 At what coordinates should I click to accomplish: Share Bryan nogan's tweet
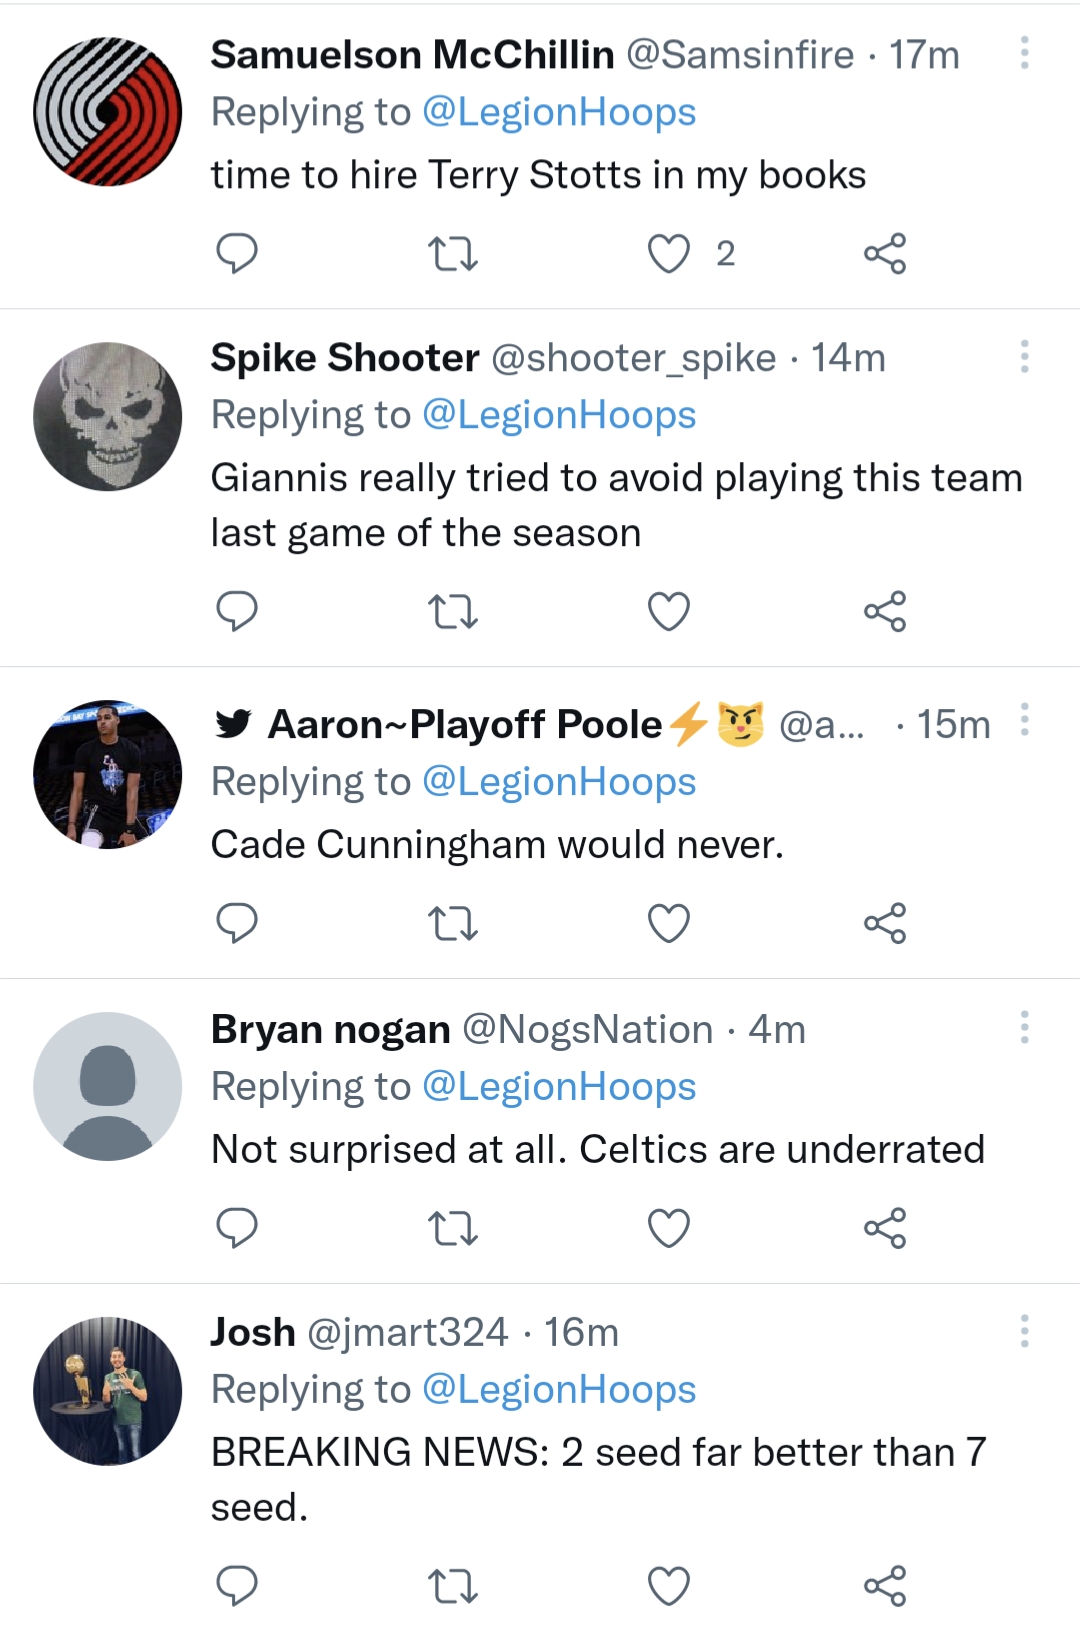[x=885, y=1228]
